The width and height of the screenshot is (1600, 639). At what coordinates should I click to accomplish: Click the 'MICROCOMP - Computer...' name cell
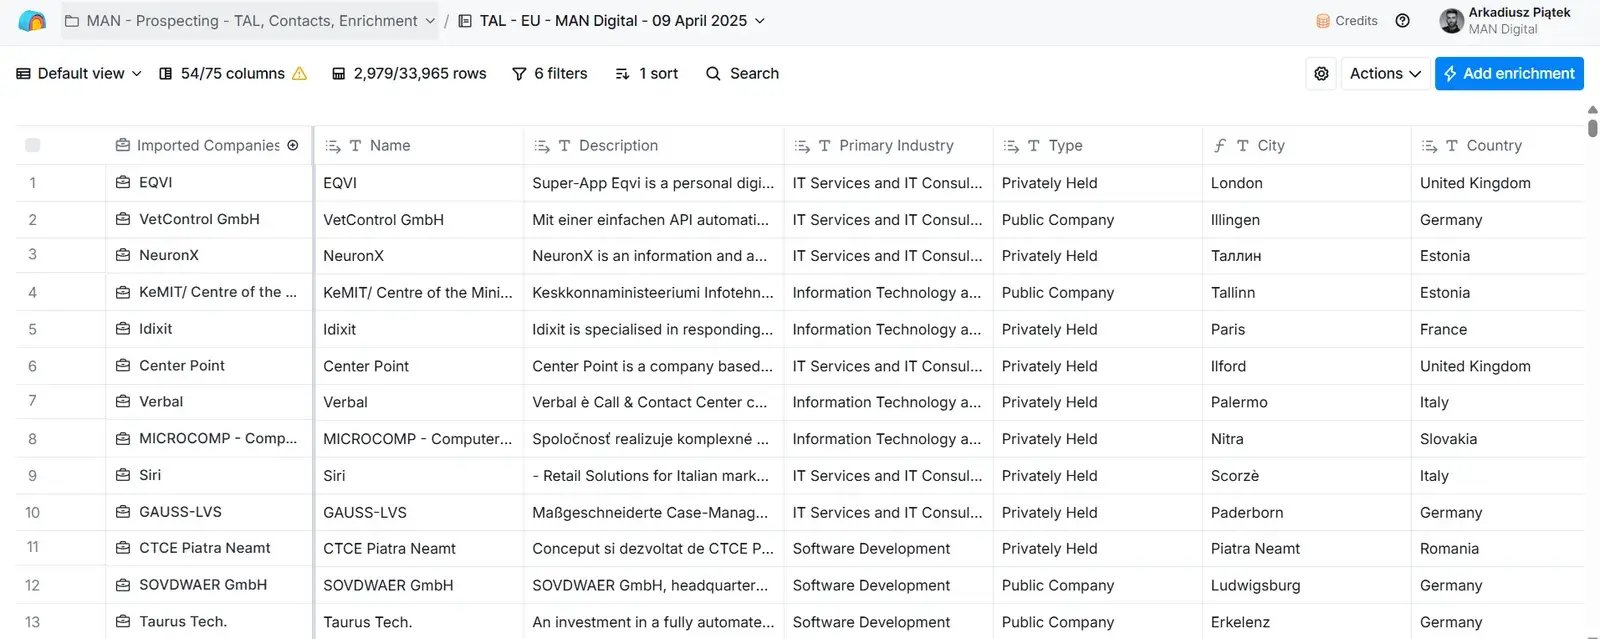pos(419,439)
